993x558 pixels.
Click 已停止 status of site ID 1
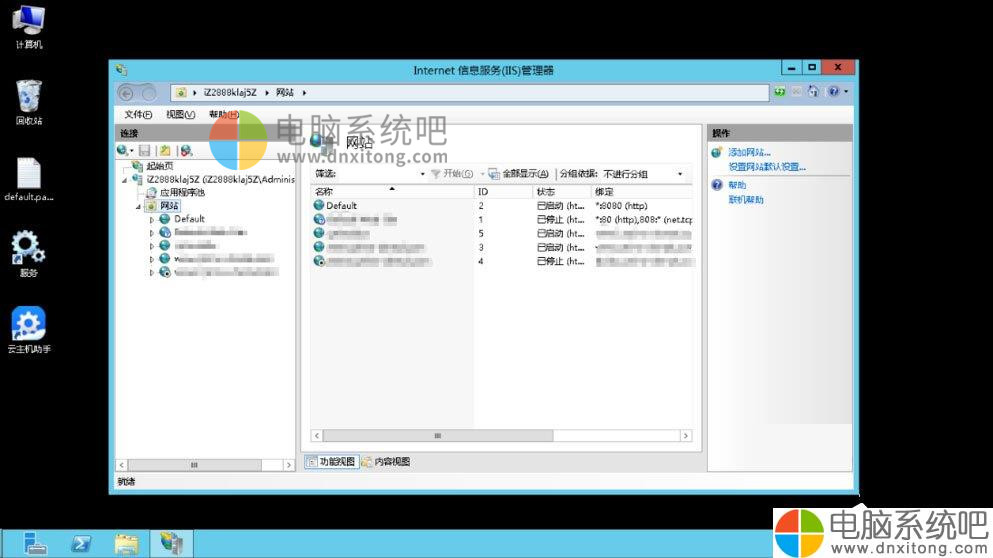coord(560,220)
